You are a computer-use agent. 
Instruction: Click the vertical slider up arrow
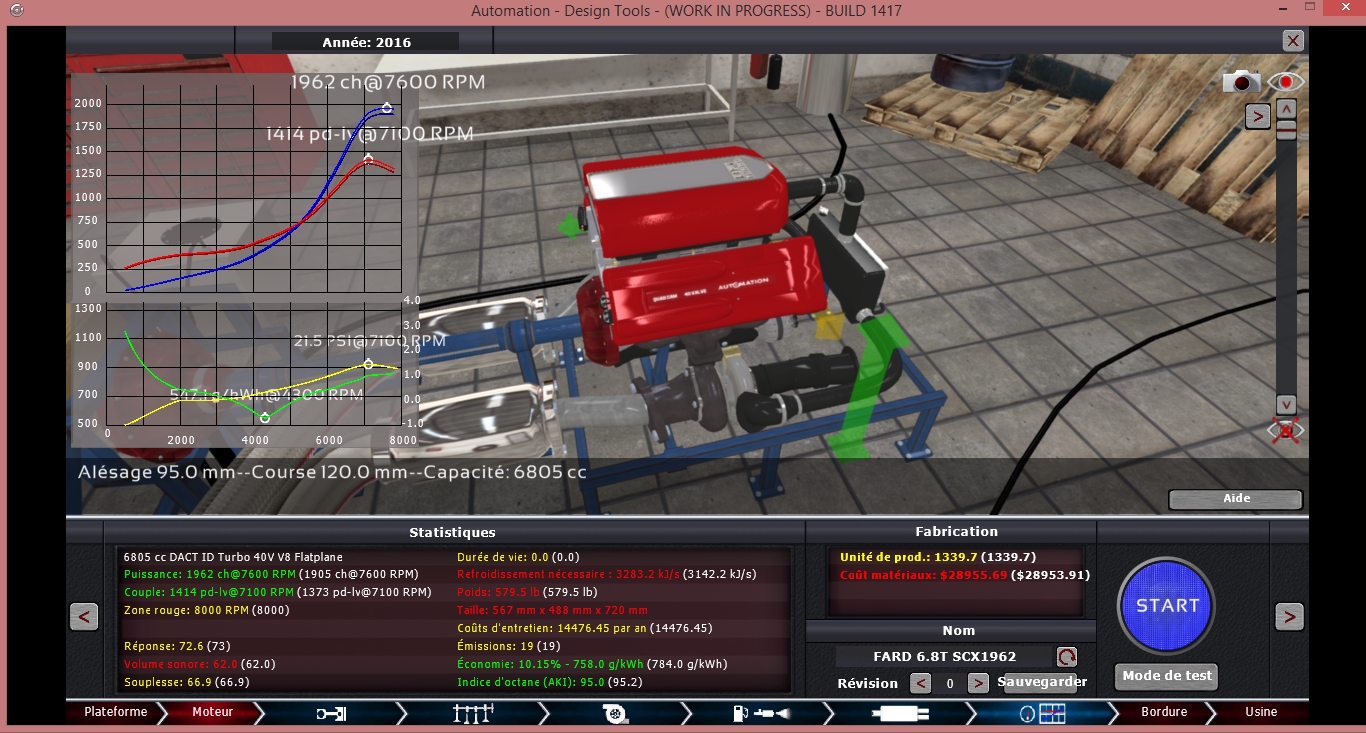pyautogui.click(x=1287, y=108)
